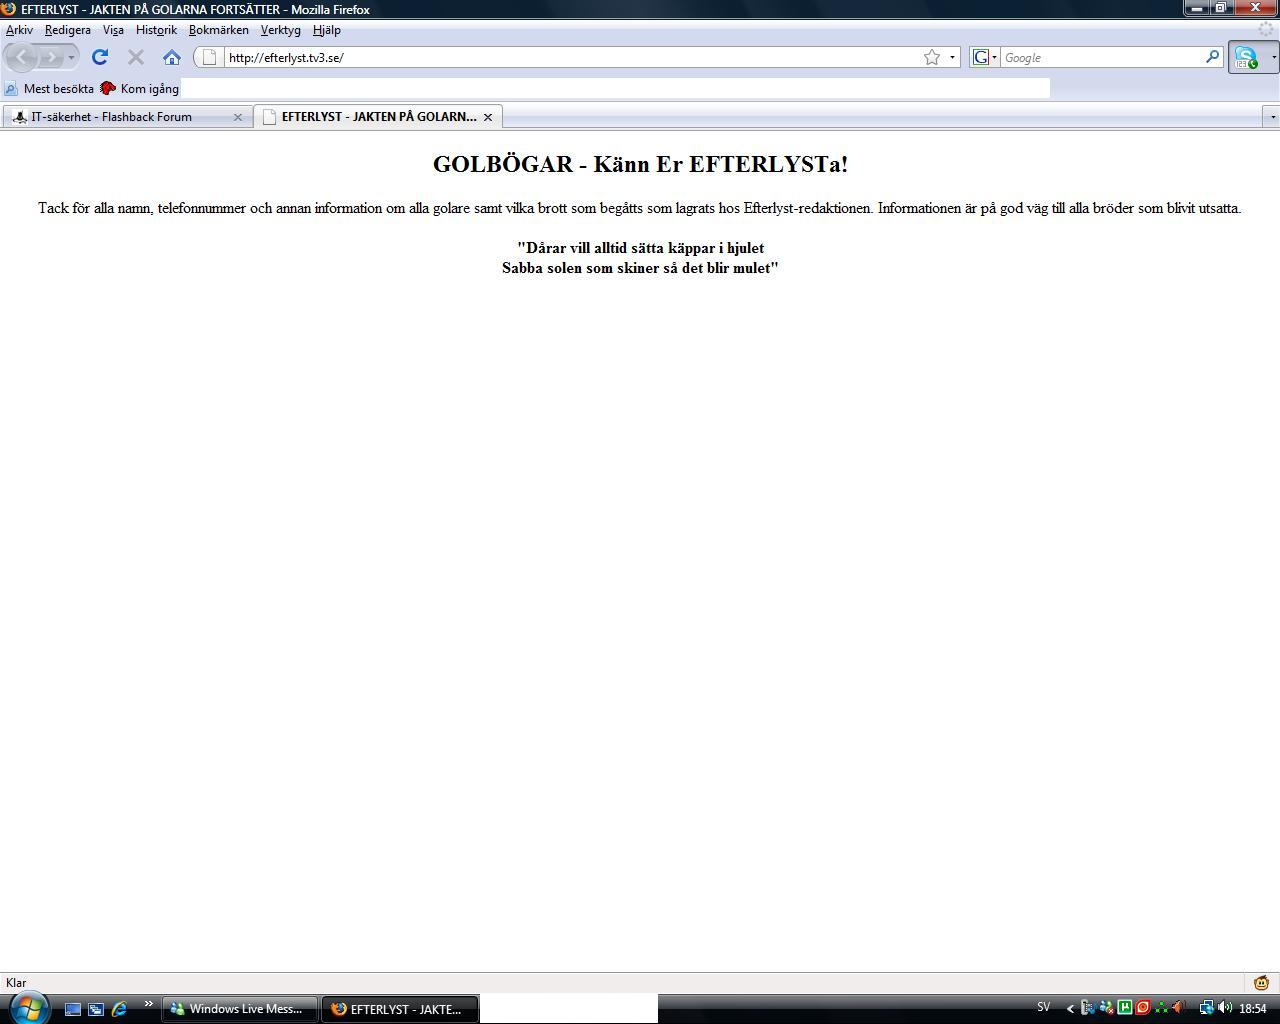Click the Back arrow button
Screen dimensions: 1280x1024
tap(22, 57)
